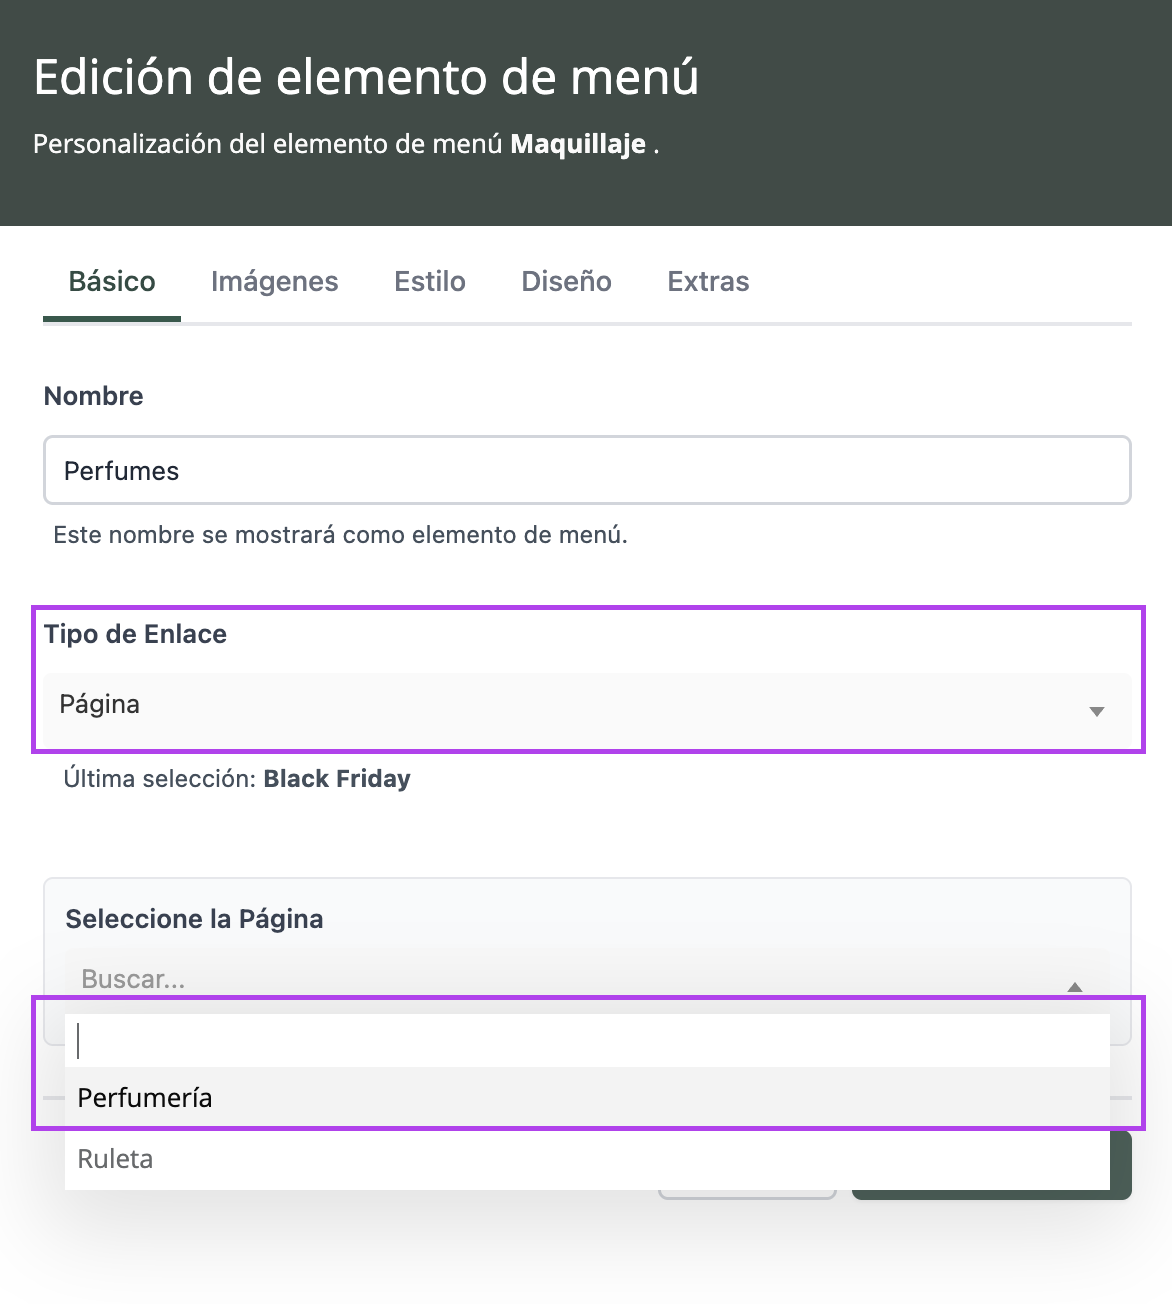Select the Extras tab
Viewport: 1172px width, 1304px height.
(708, 282)
